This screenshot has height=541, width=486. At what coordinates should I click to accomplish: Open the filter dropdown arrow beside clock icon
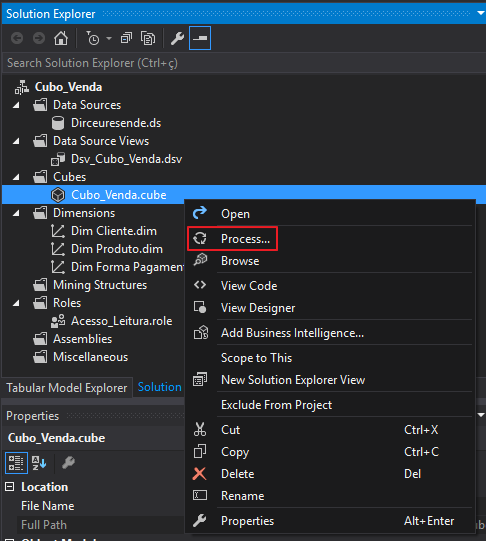[x=109, y=38]
